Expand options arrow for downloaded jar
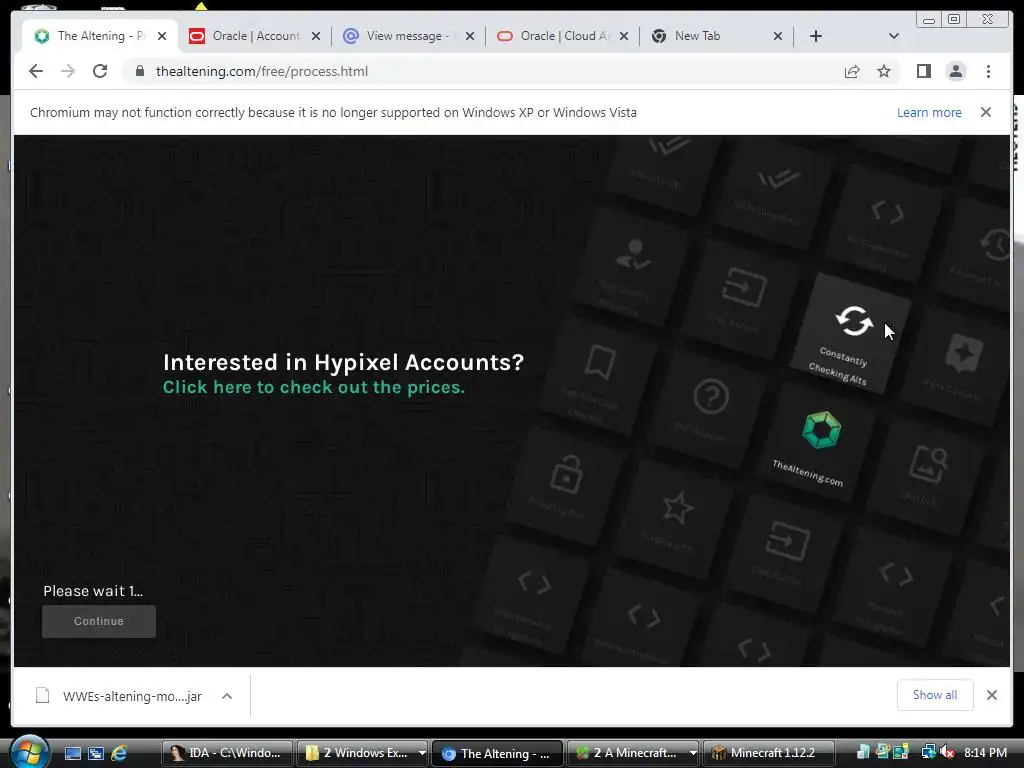The width and height of the screenshot is (1024, 768). pyautogui.click(x=227, y=696)
